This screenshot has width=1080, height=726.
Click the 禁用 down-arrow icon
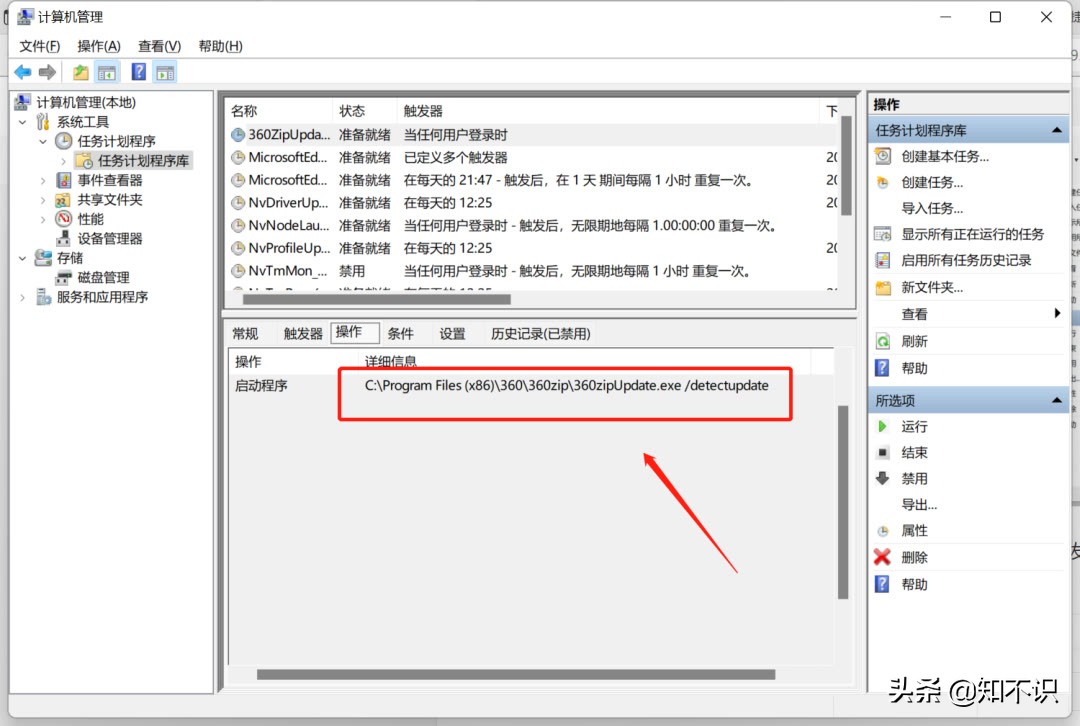882,478
